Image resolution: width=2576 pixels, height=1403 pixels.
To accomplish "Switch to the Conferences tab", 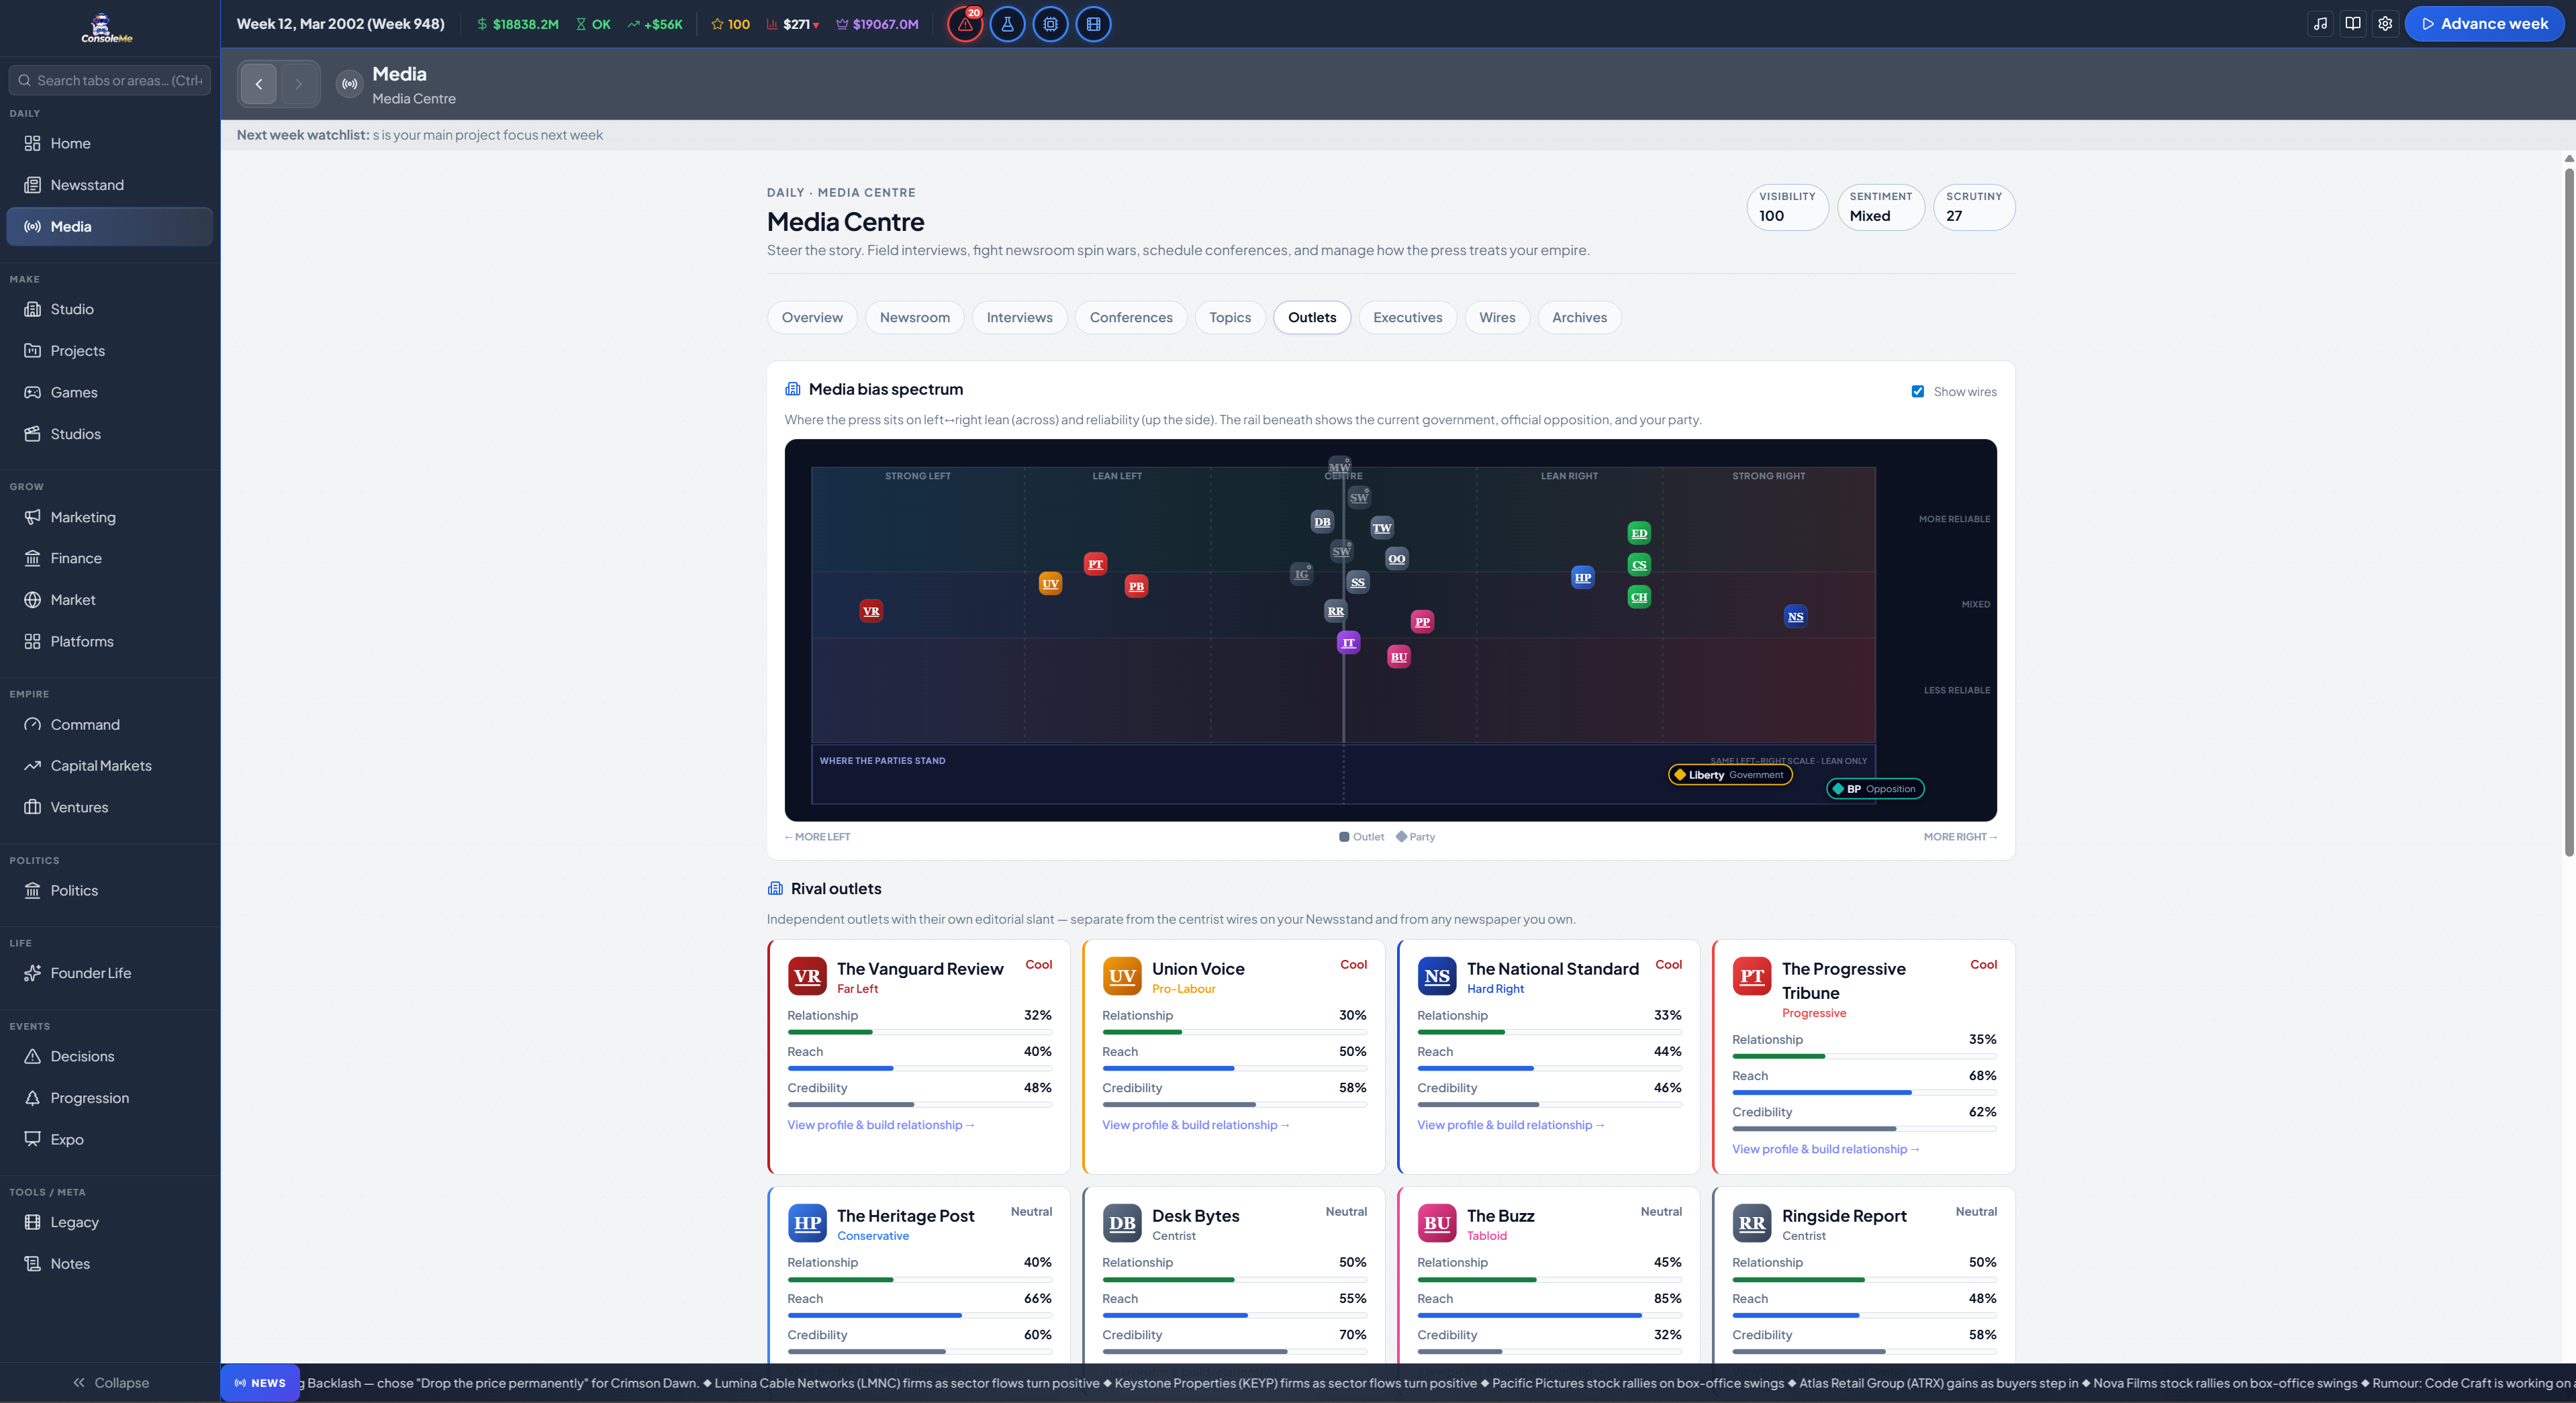I will click(1131, 317).
